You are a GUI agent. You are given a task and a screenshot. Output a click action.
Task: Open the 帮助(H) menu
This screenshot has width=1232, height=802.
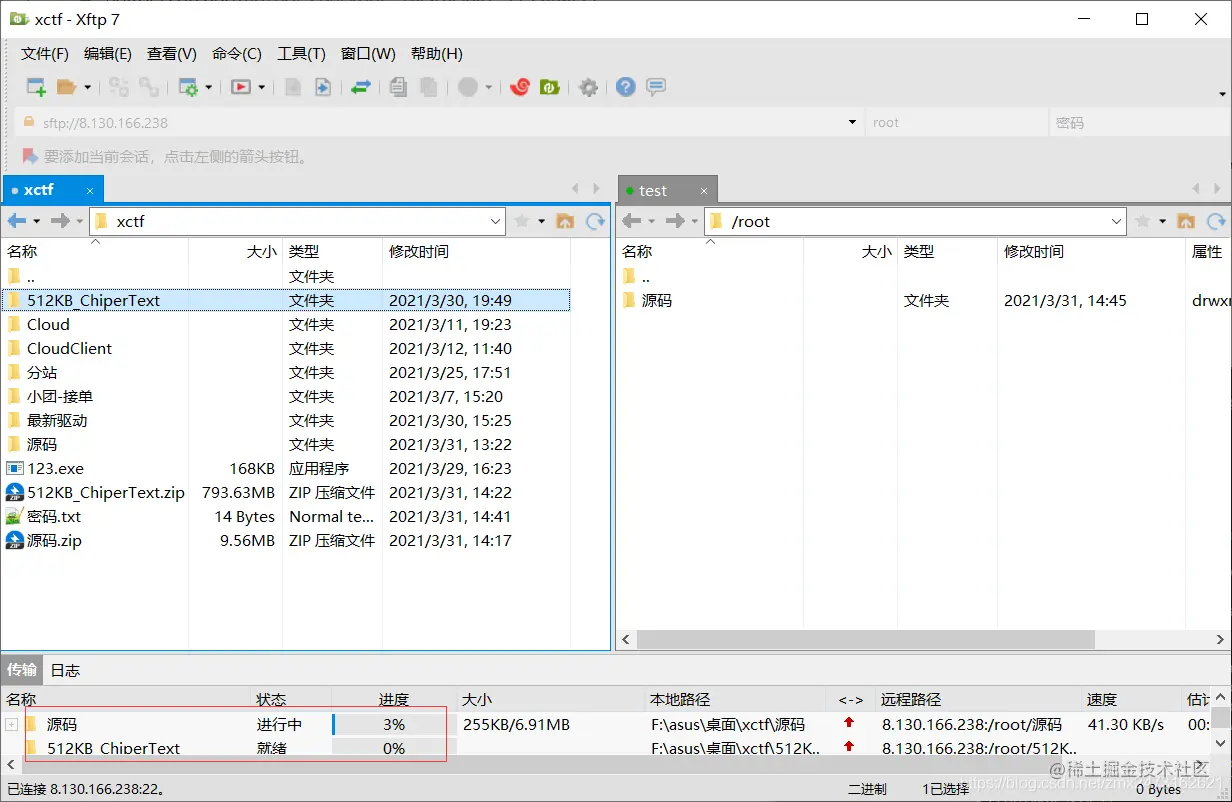coord(437,54)
